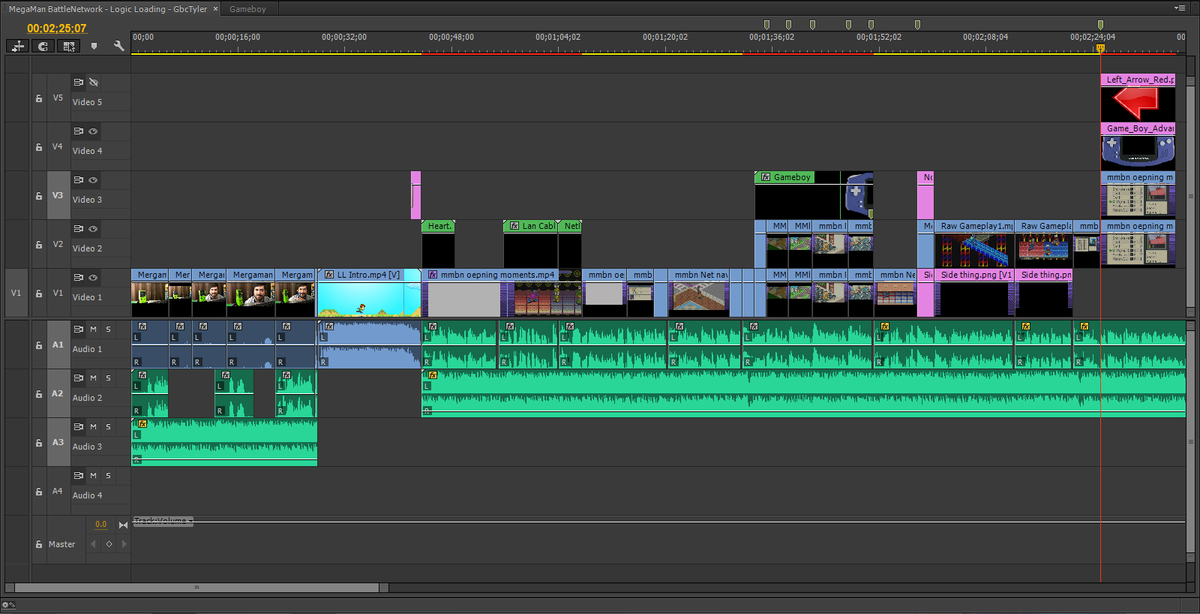Image resolution: width=1200 pixels, height=614 pixels.
Task: Toggle V3 track targeting button
Action: pyautogui.click(x=58, y=196)
